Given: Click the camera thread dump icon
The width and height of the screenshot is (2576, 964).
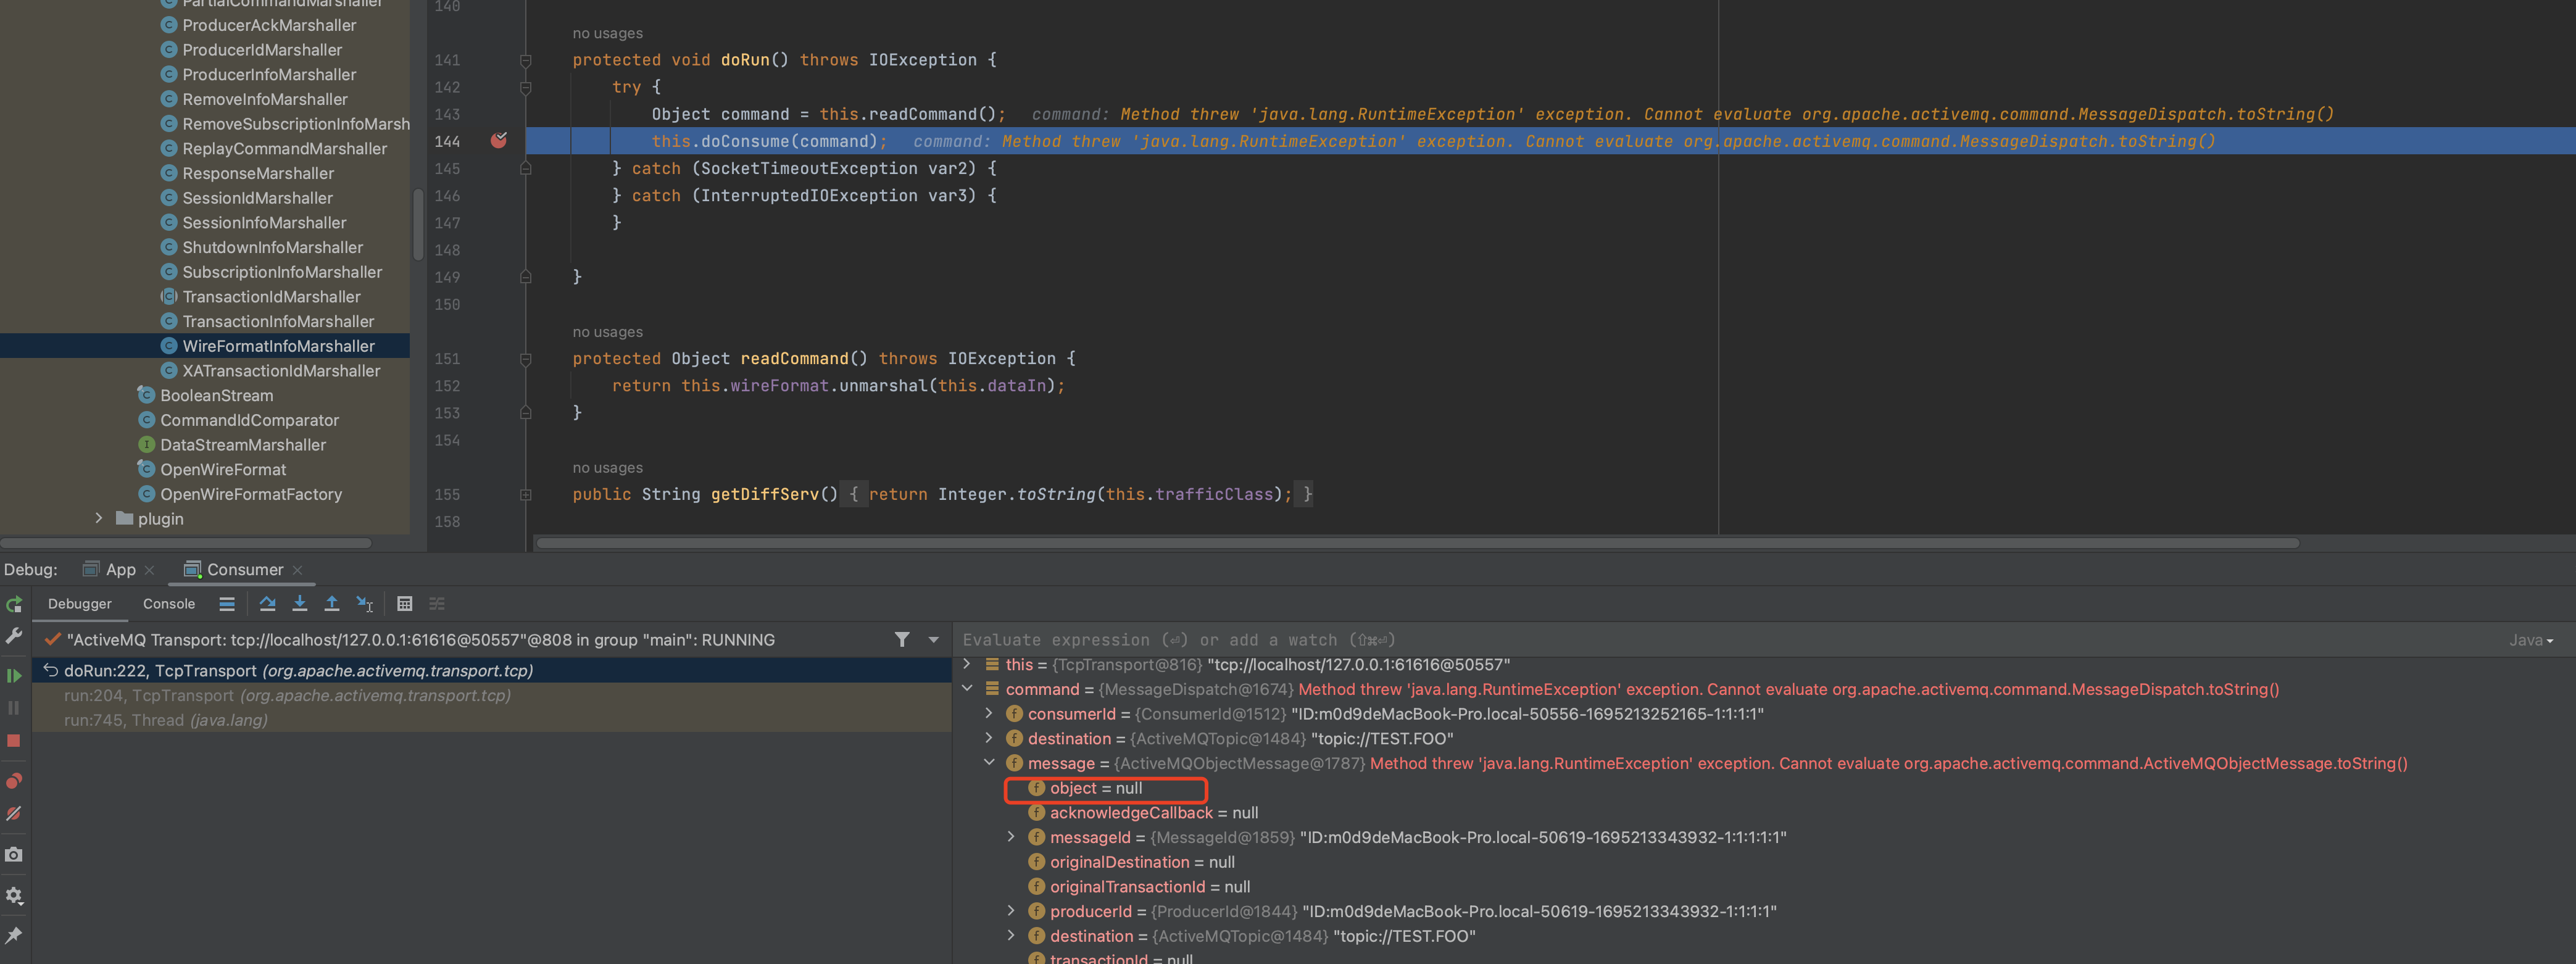Looking at the screenshot, I should (14, 855).
